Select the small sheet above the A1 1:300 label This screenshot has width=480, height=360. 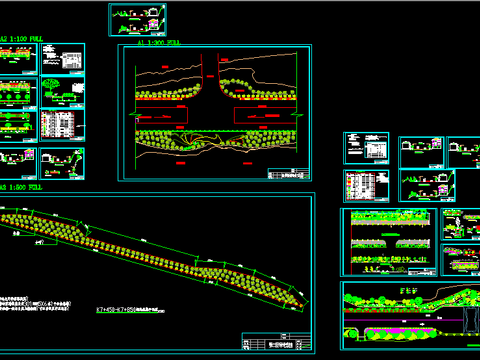[x=137, y=20]
